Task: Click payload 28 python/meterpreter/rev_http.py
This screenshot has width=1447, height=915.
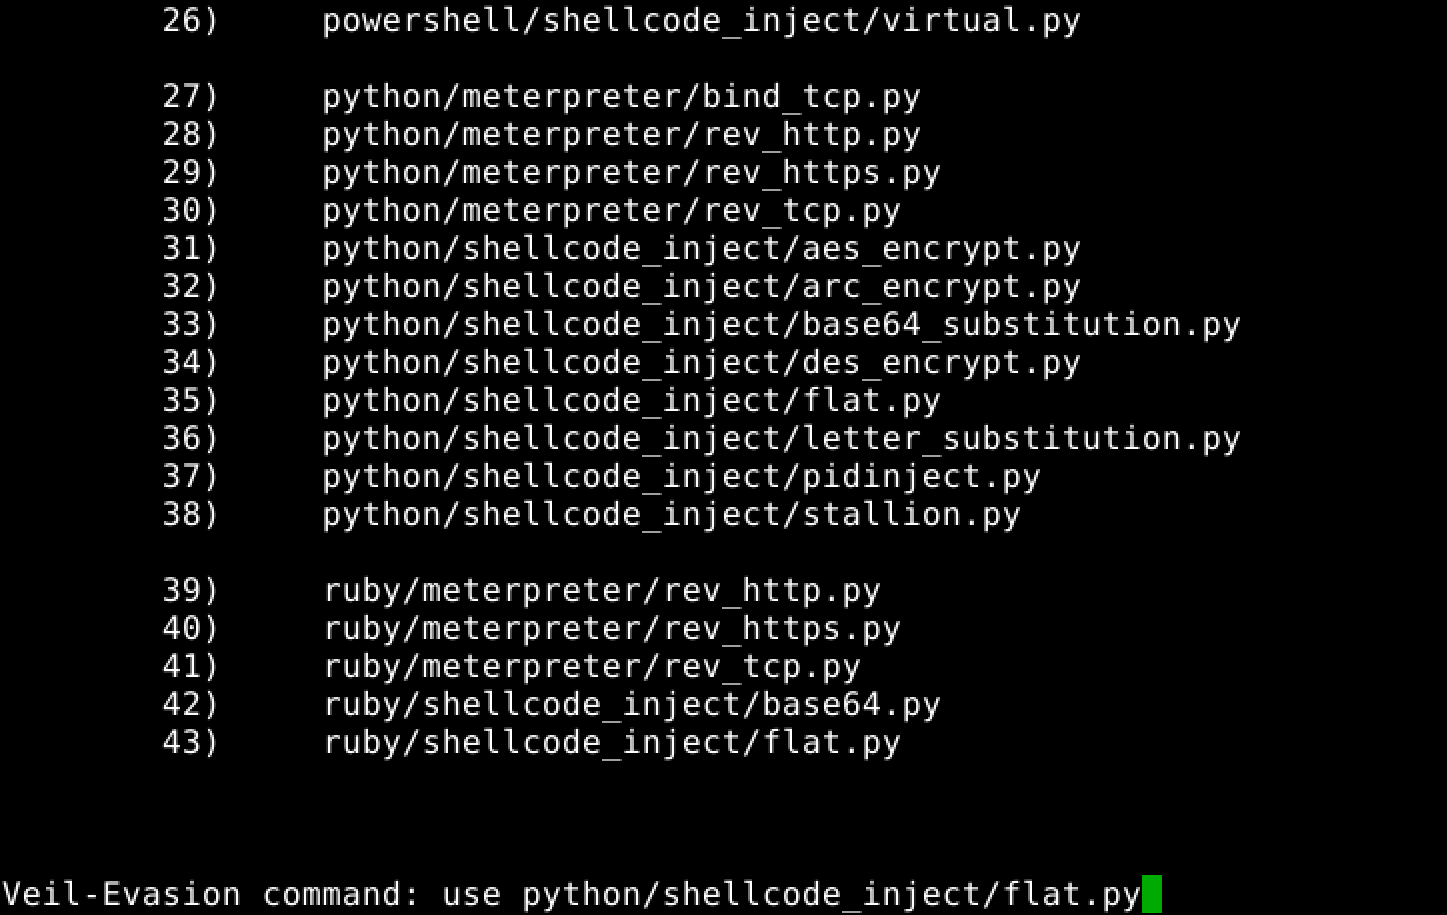Action: 620,135
